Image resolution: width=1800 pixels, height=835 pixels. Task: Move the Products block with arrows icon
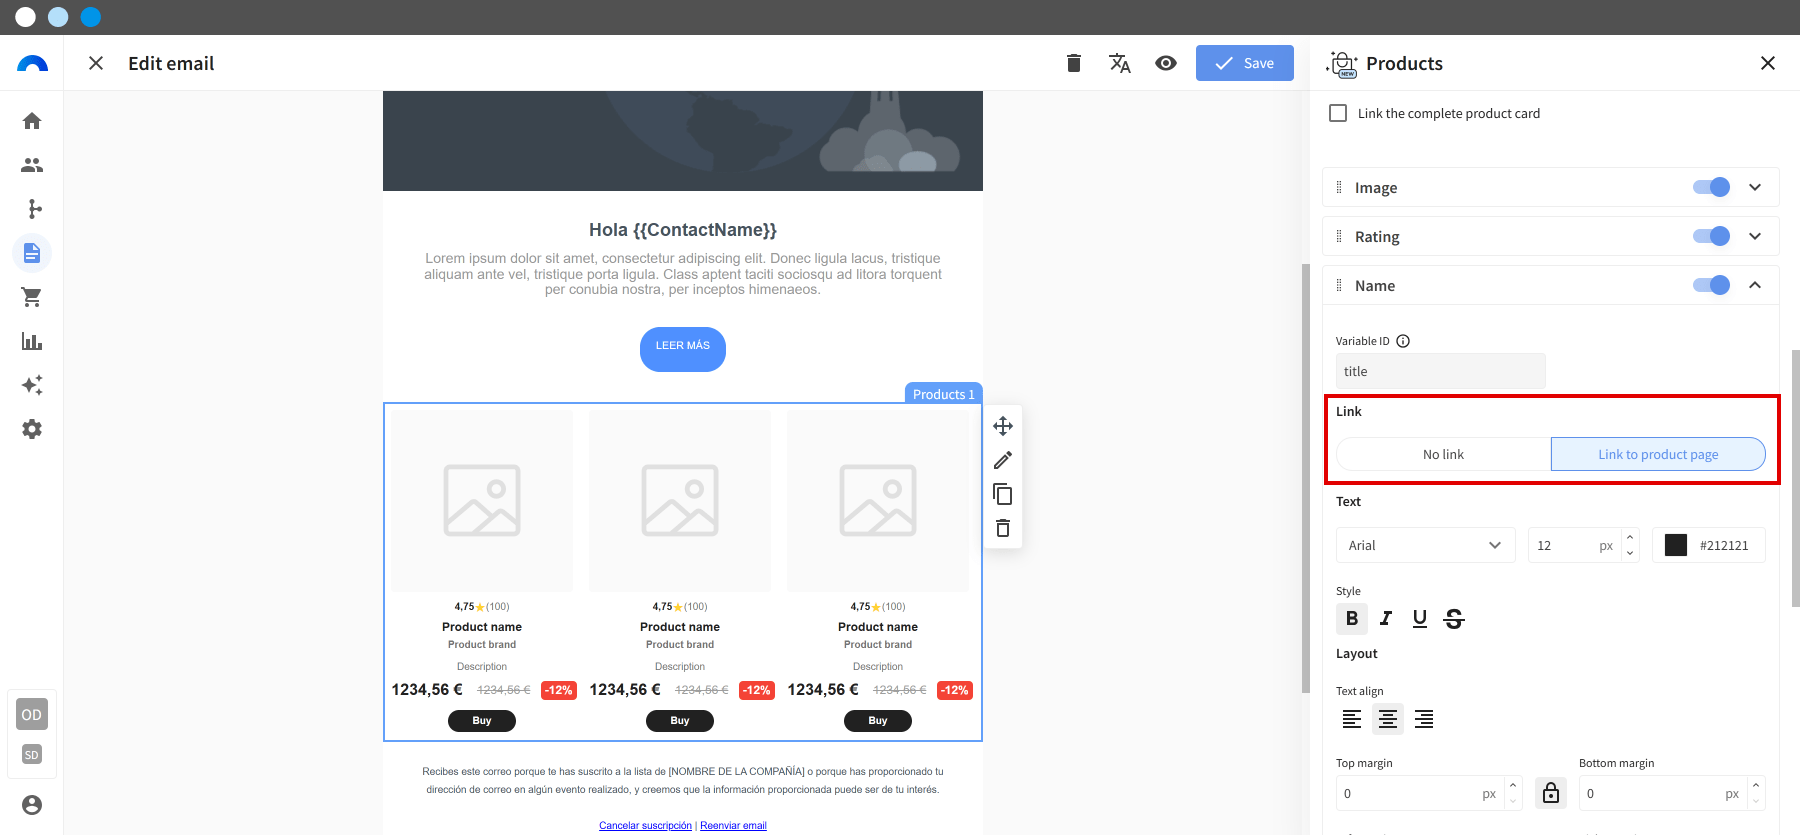pos(1003,426)
